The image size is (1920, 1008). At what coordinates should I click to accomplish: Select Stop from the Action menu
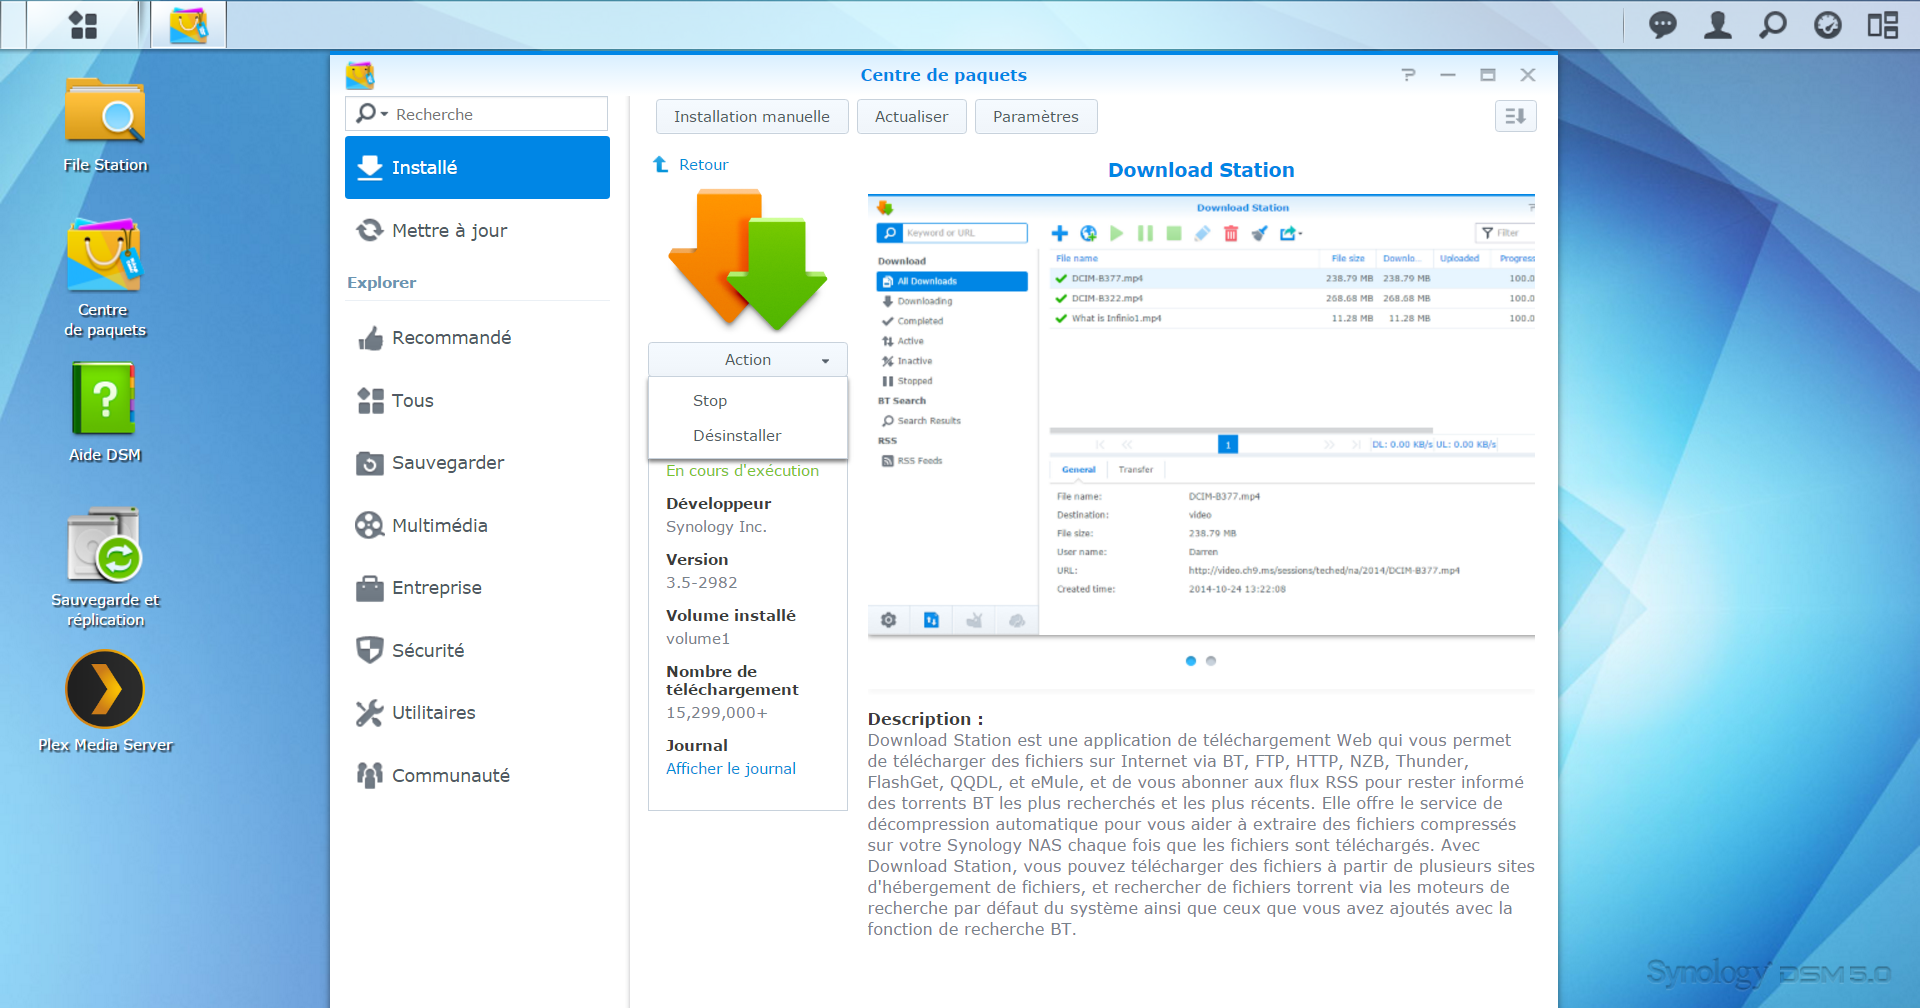click(x=710, y=401)
